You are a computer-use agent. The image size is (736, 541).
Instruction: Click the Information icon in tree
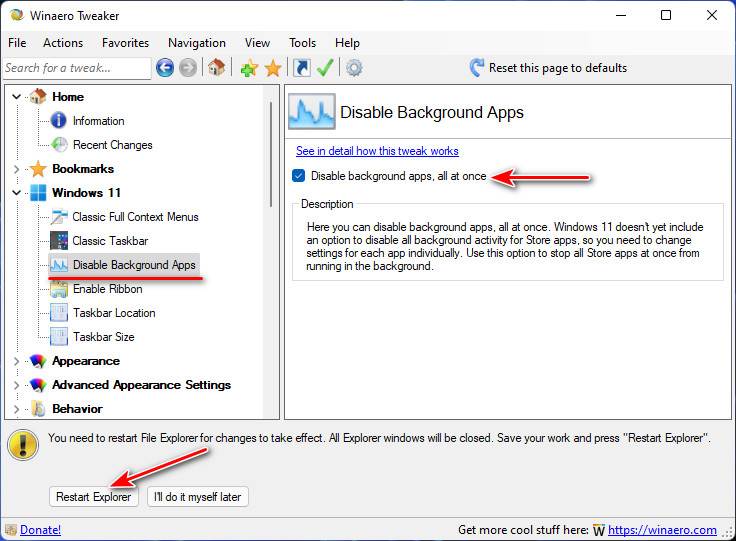point(58,121)
